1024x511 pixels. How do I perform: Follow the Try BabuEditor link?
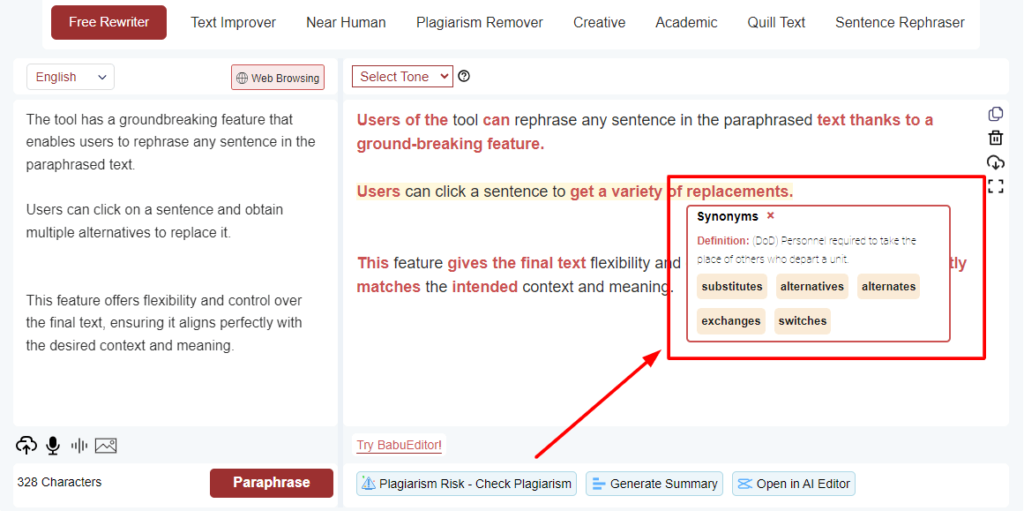pos(399,445)
